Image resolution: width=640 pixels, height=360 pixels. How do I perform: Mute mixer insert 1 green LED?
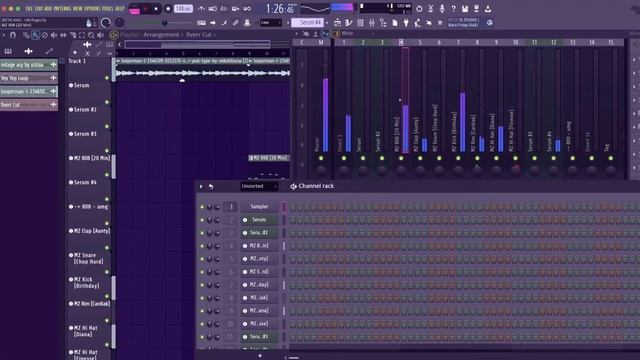344,158
